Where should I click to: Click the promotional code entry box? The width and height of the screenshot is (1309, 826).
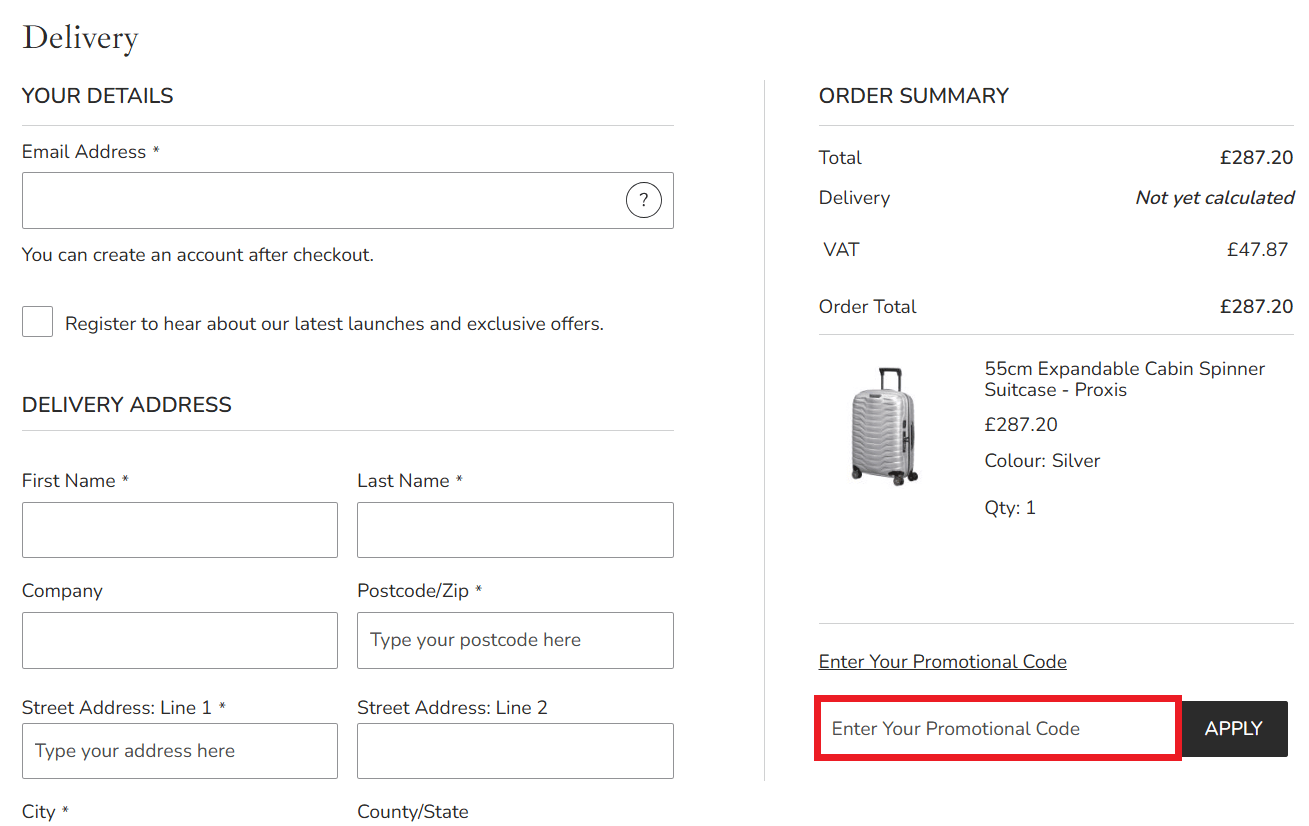coord(996,728)
